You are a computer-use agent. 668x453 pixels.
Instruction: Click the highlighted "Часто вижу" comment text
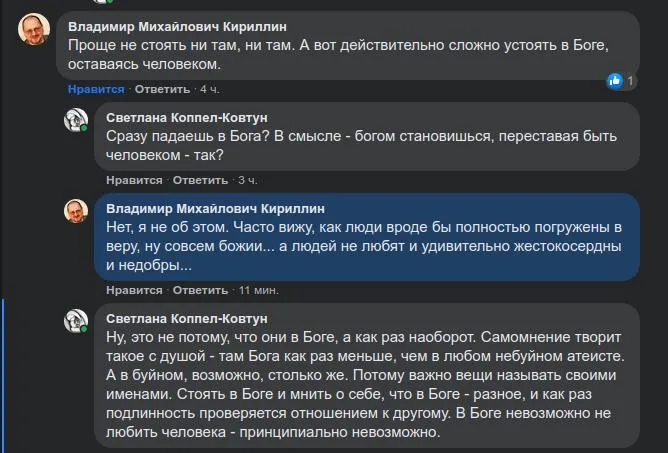[360, 246]
